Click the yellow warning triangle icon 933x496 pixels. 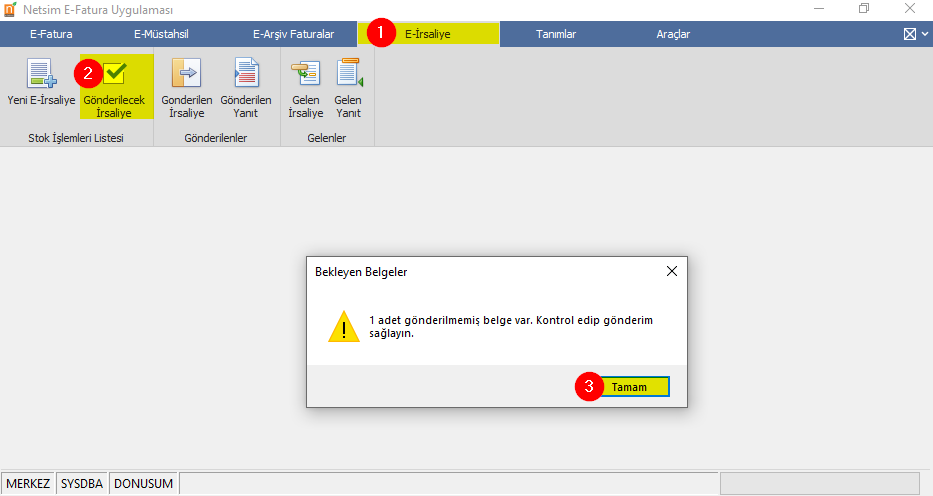344,327
